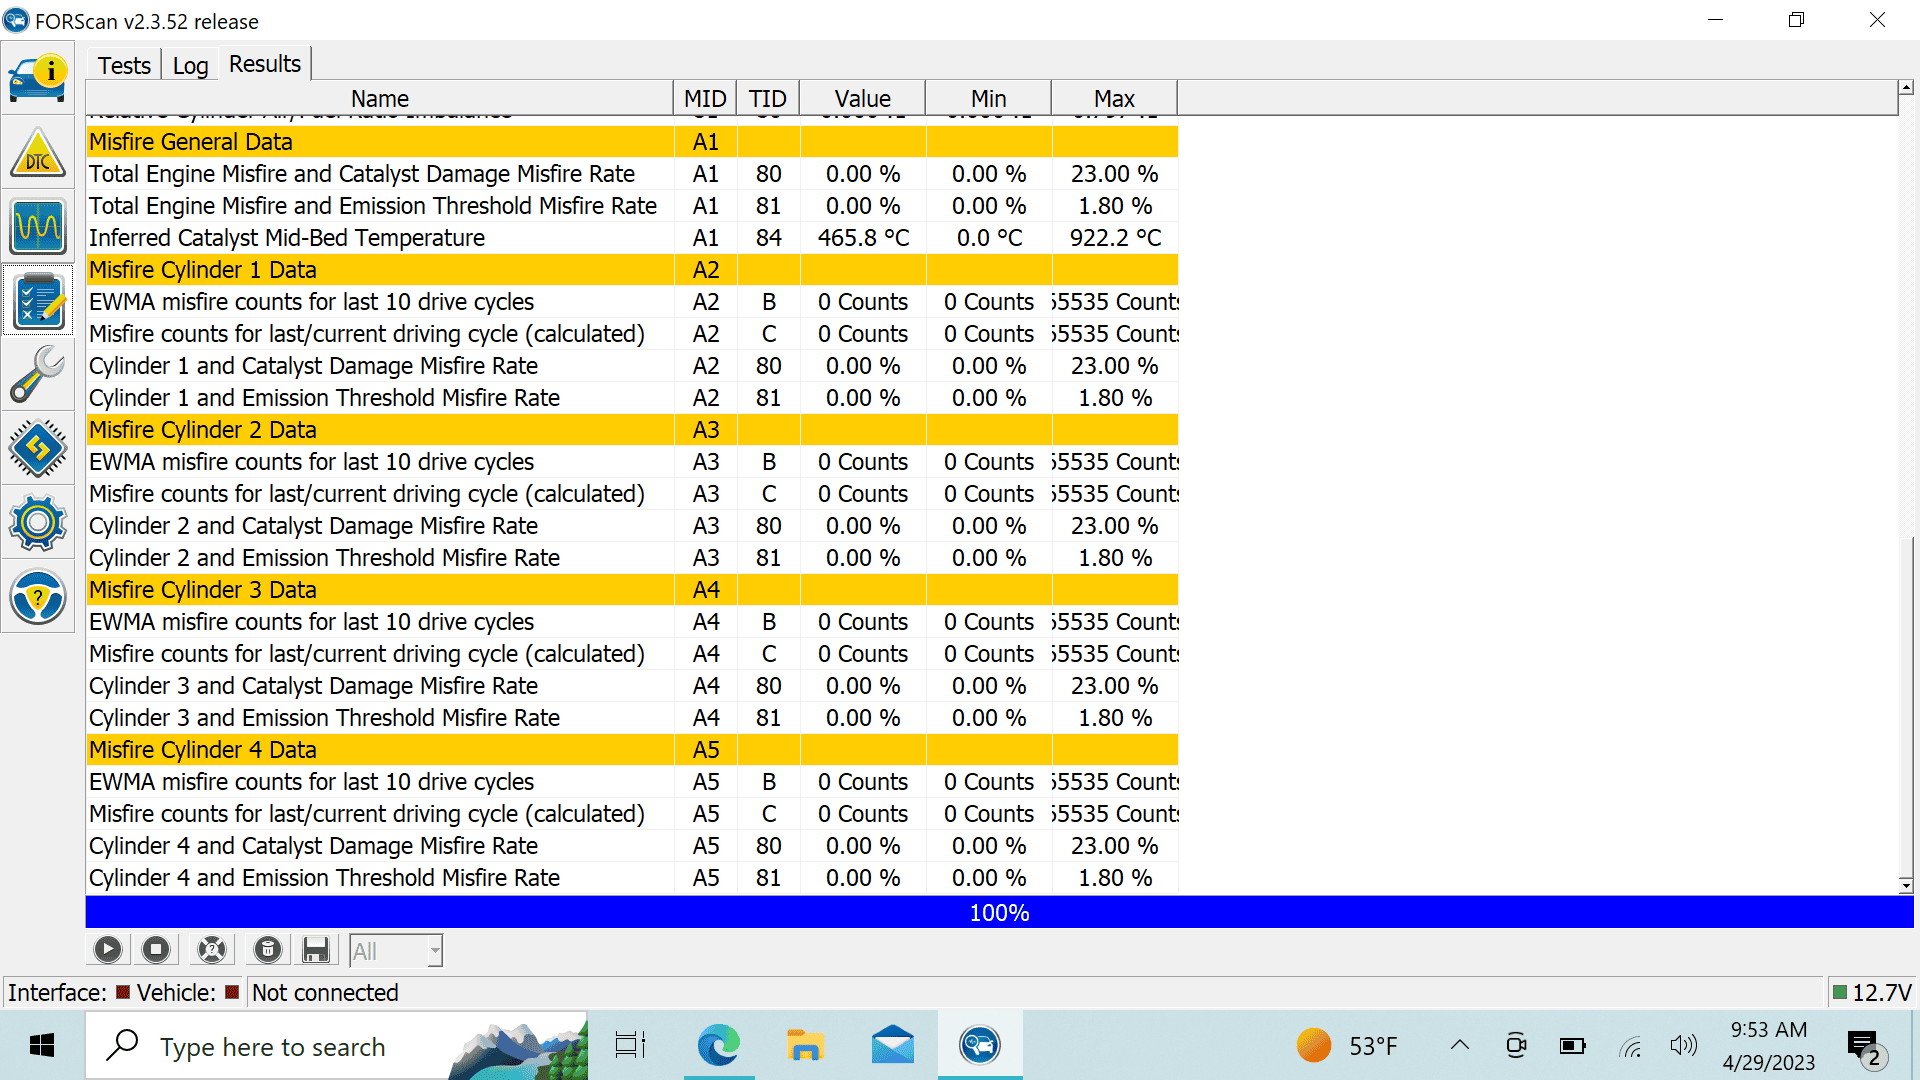The height and width of the screenshot is (1080, 1920).
Task: Open the Configuration and programming chip icon
Action: [38, 449]
